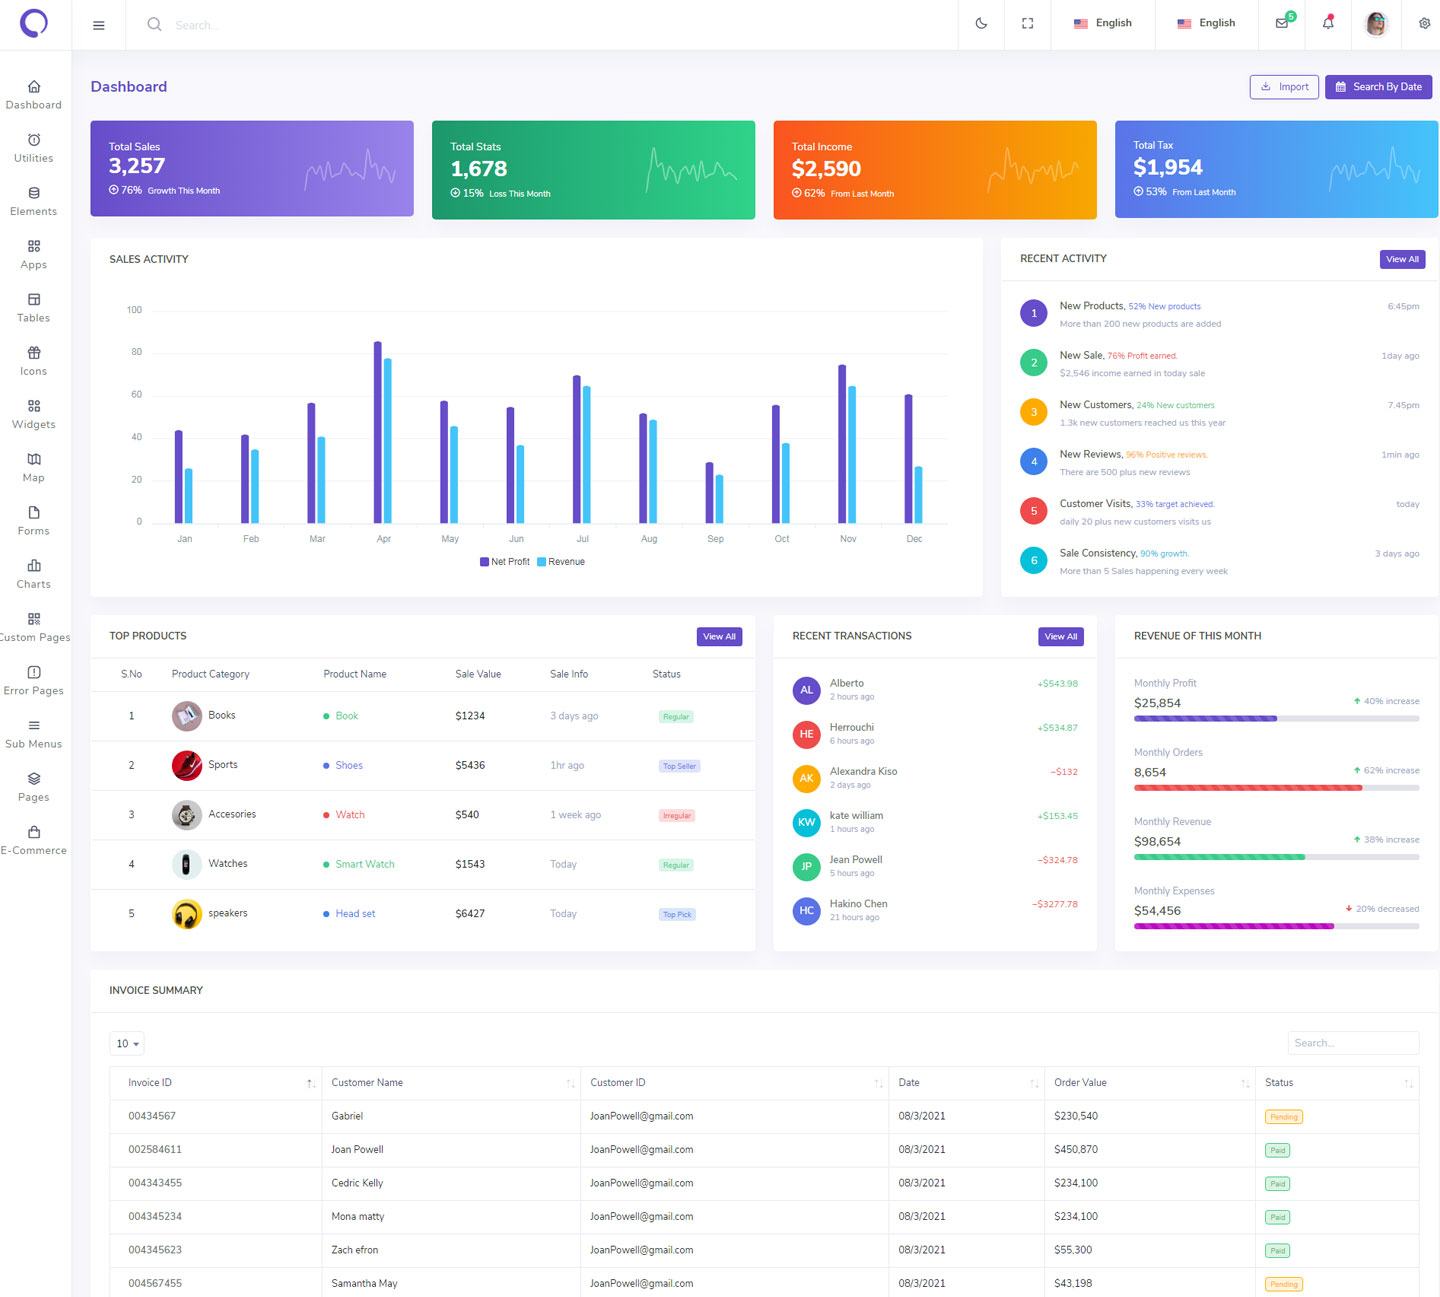Select Sub Menus in the sidebar
Viewport: 1440px width, 1297px height.
(34, 734)
